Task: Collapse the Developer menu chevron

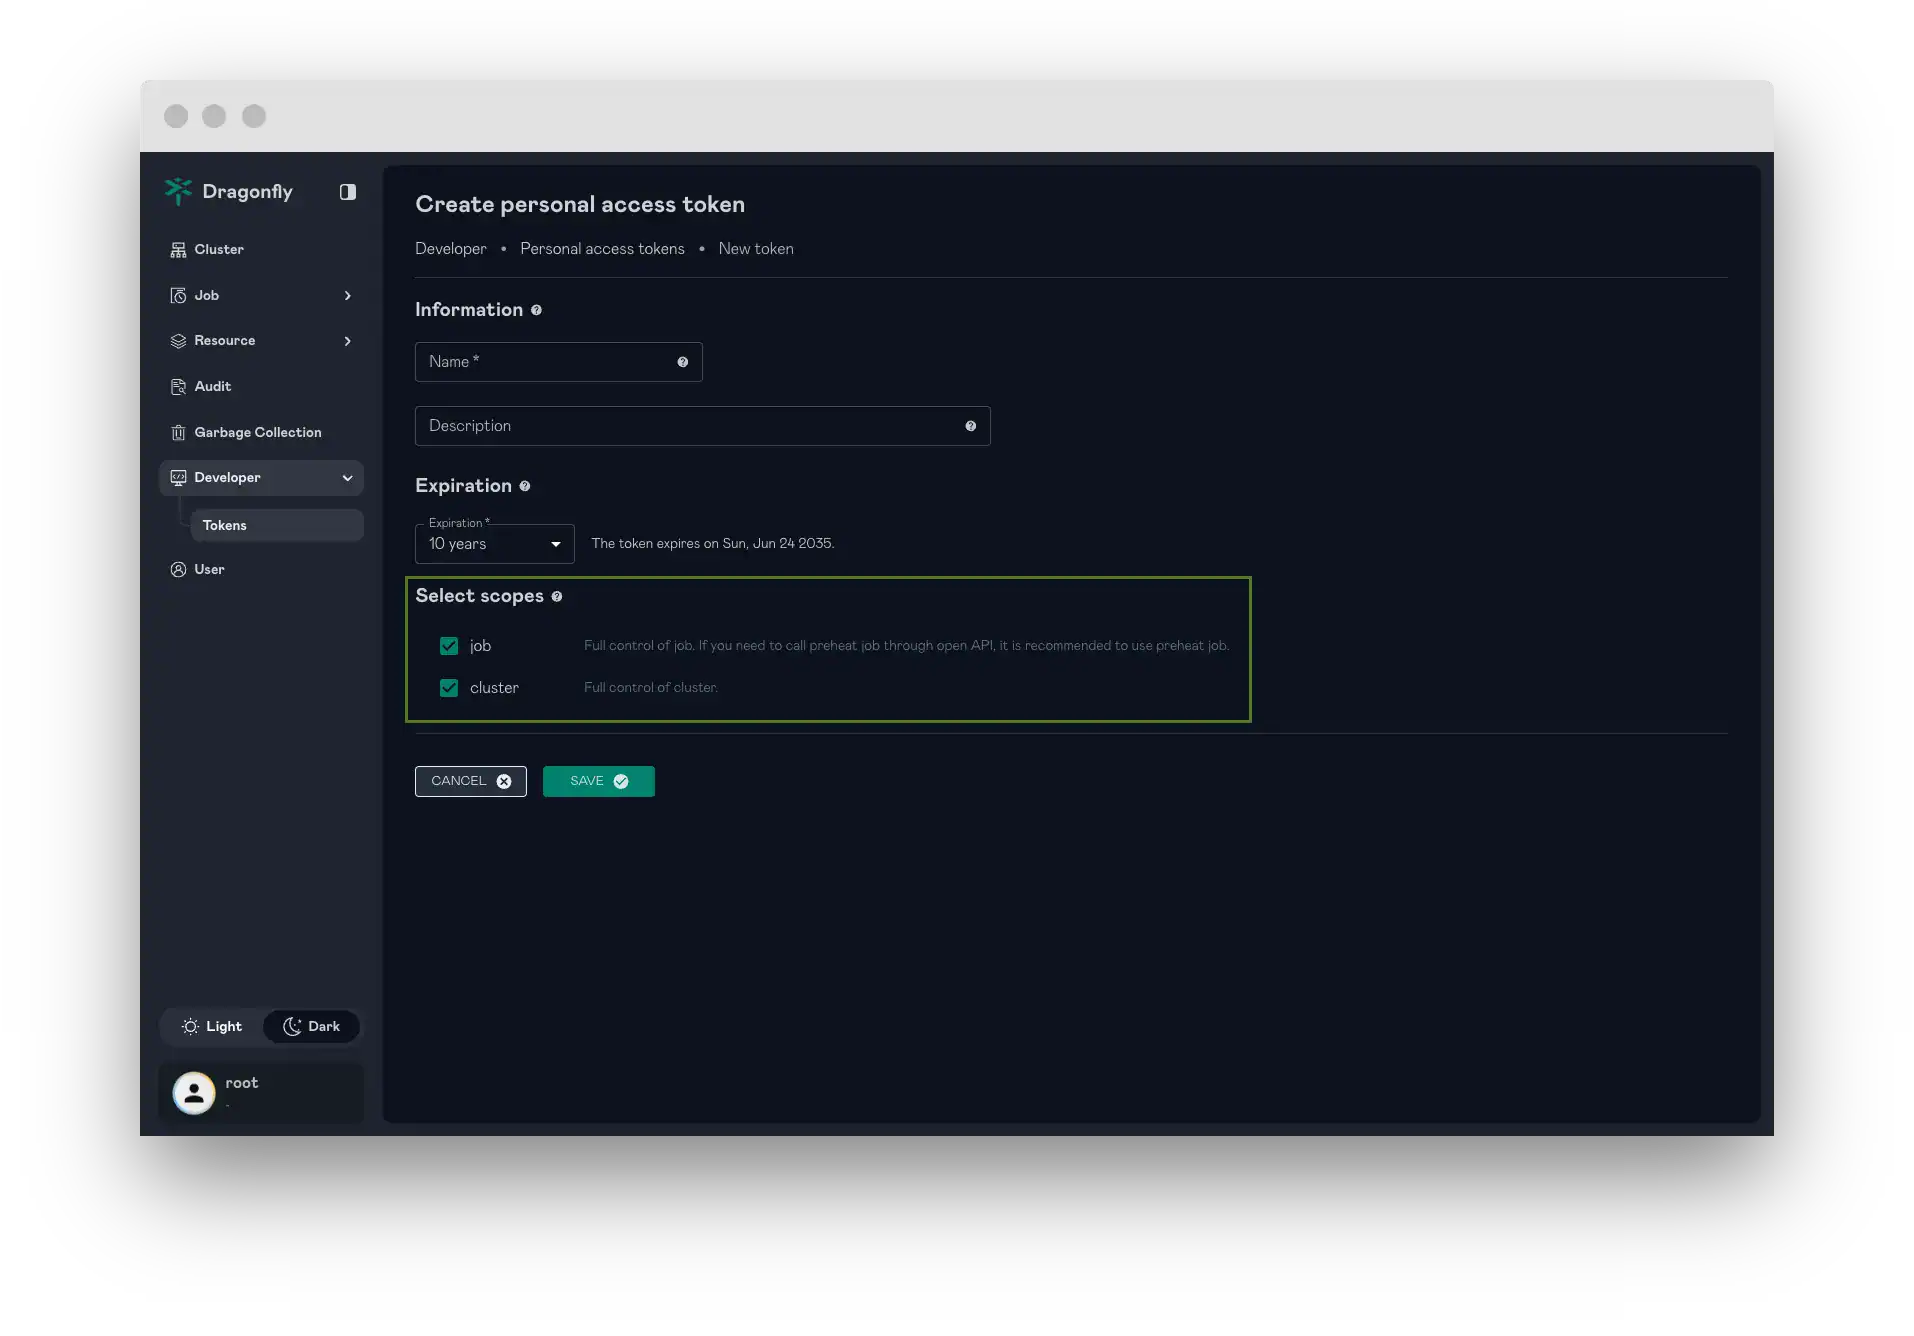Action: [x=347, y=478]
